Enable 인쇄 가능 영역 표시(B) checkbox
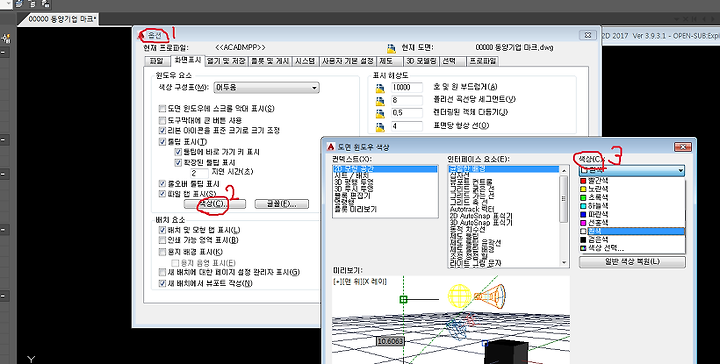720x364 pixels. [162, 240]
